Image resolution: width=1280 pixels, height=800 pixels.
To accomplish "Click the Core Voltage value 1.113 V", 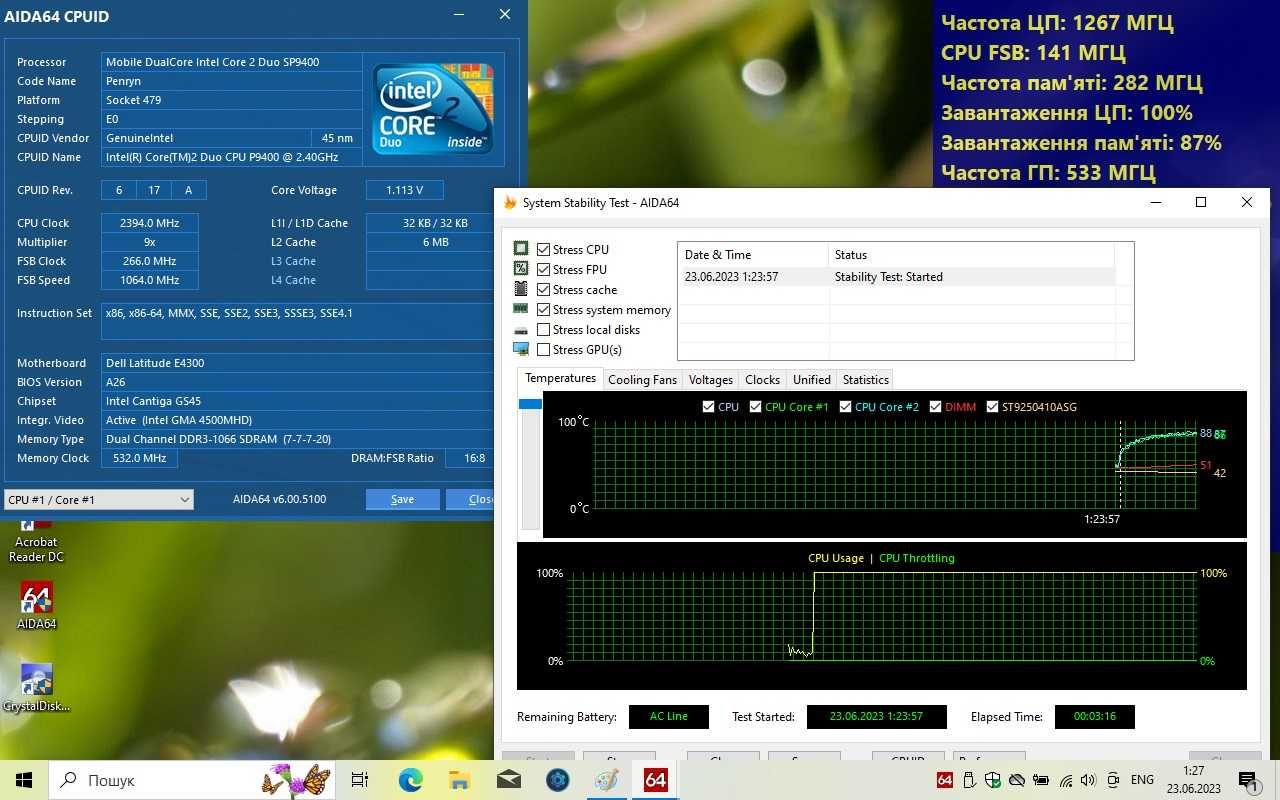I will [x=404, y=190].
